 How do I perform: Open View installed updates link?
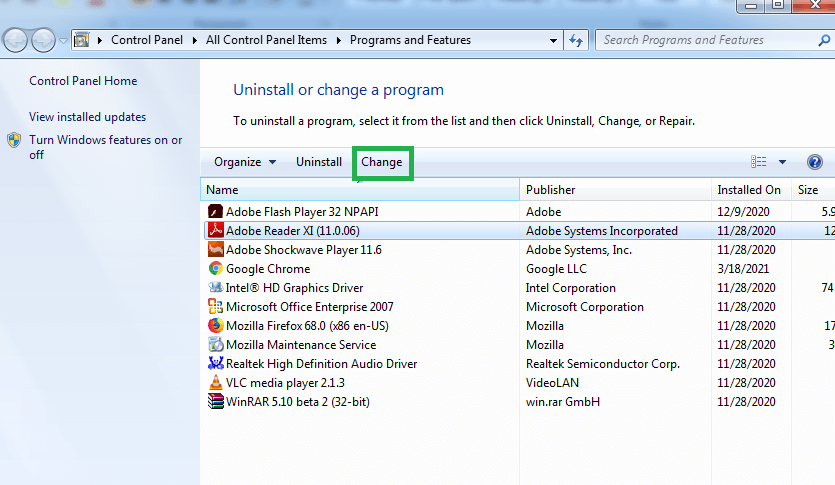(87, 117)
